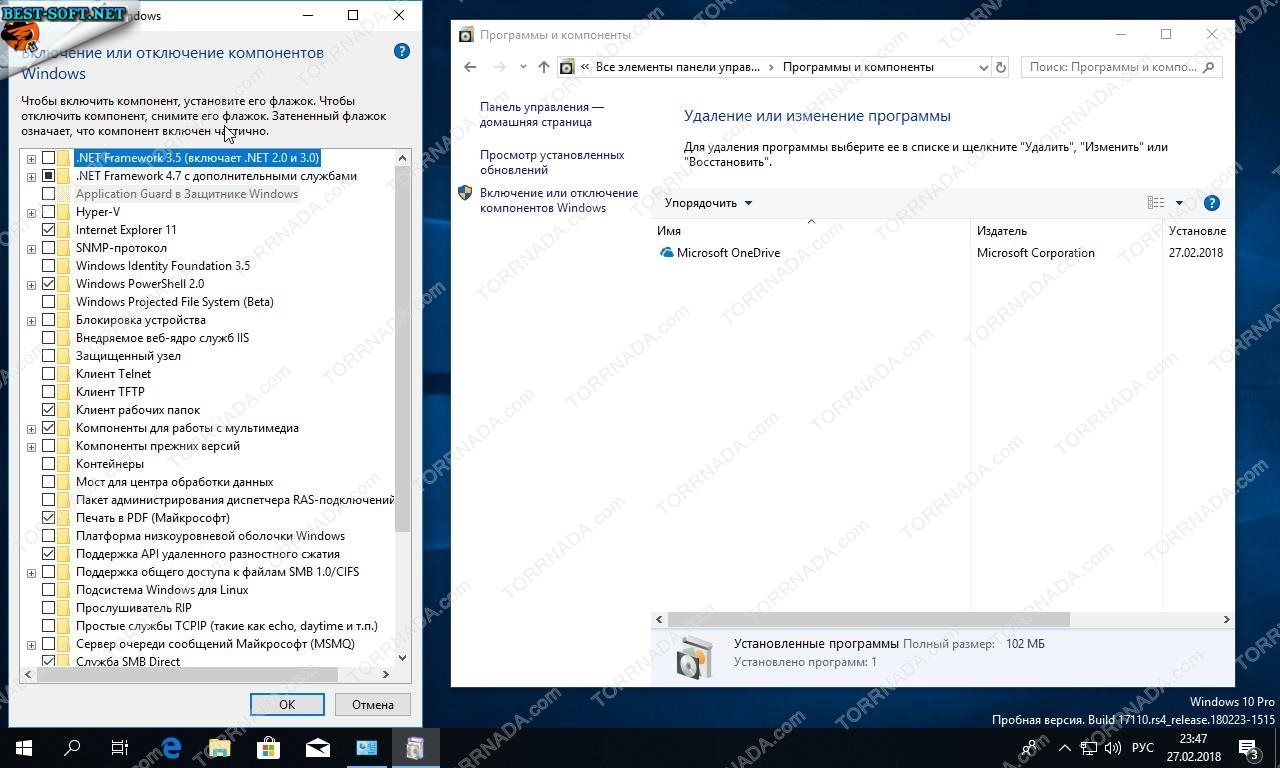Open recent locations dropdown next to forward arrow
Image resolution: width=1280 pixels, height=768 pixels.
coord(523,67)
